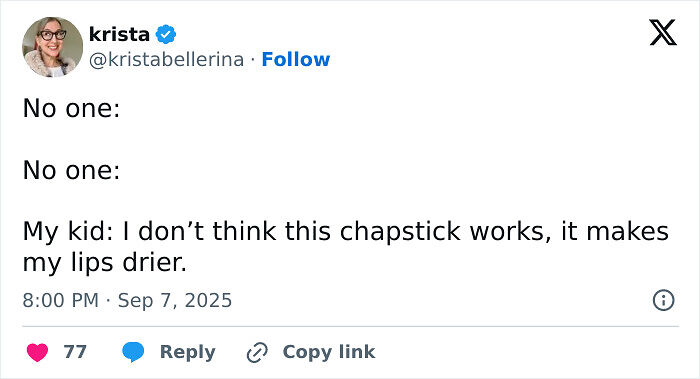The image size is (700, 379).
Task: Open krista's profile picture
Action: (52, 47)
